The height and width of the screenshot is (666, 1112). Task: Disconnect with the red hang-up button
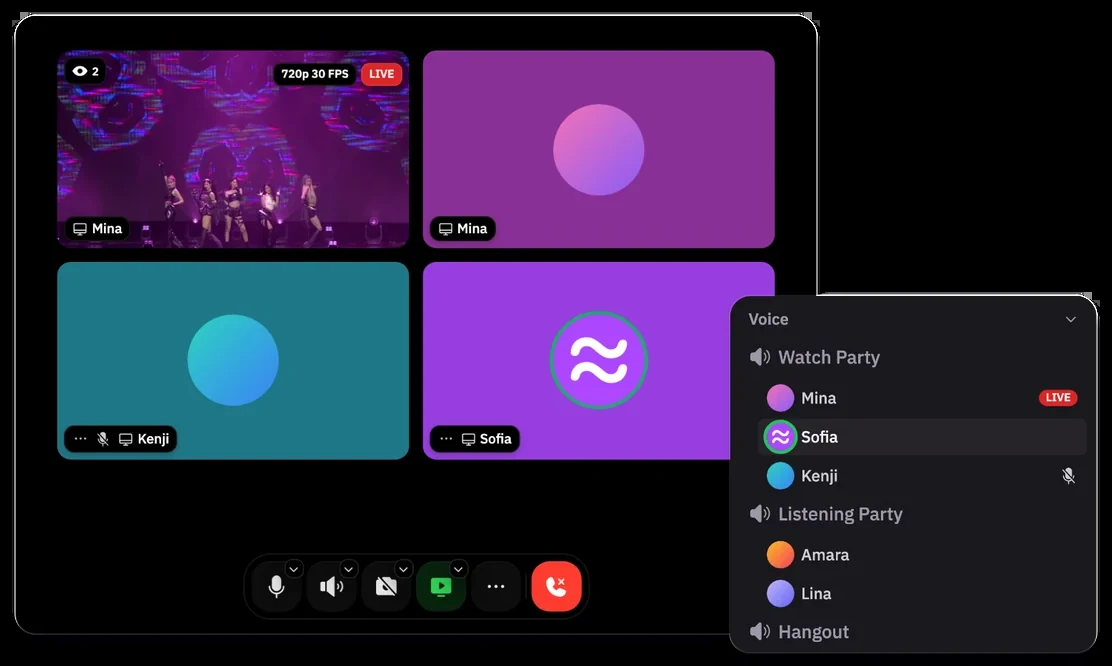pos(557,586)
